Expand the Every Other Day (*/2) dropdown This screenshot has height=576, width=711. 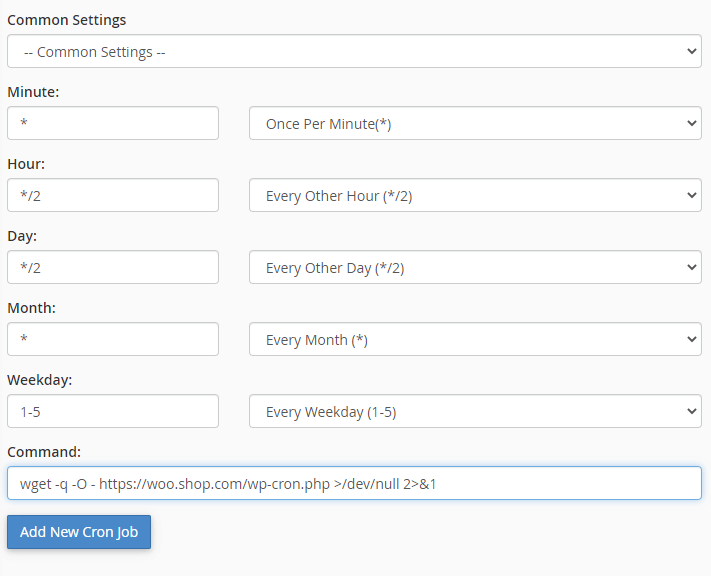[475, 268]
